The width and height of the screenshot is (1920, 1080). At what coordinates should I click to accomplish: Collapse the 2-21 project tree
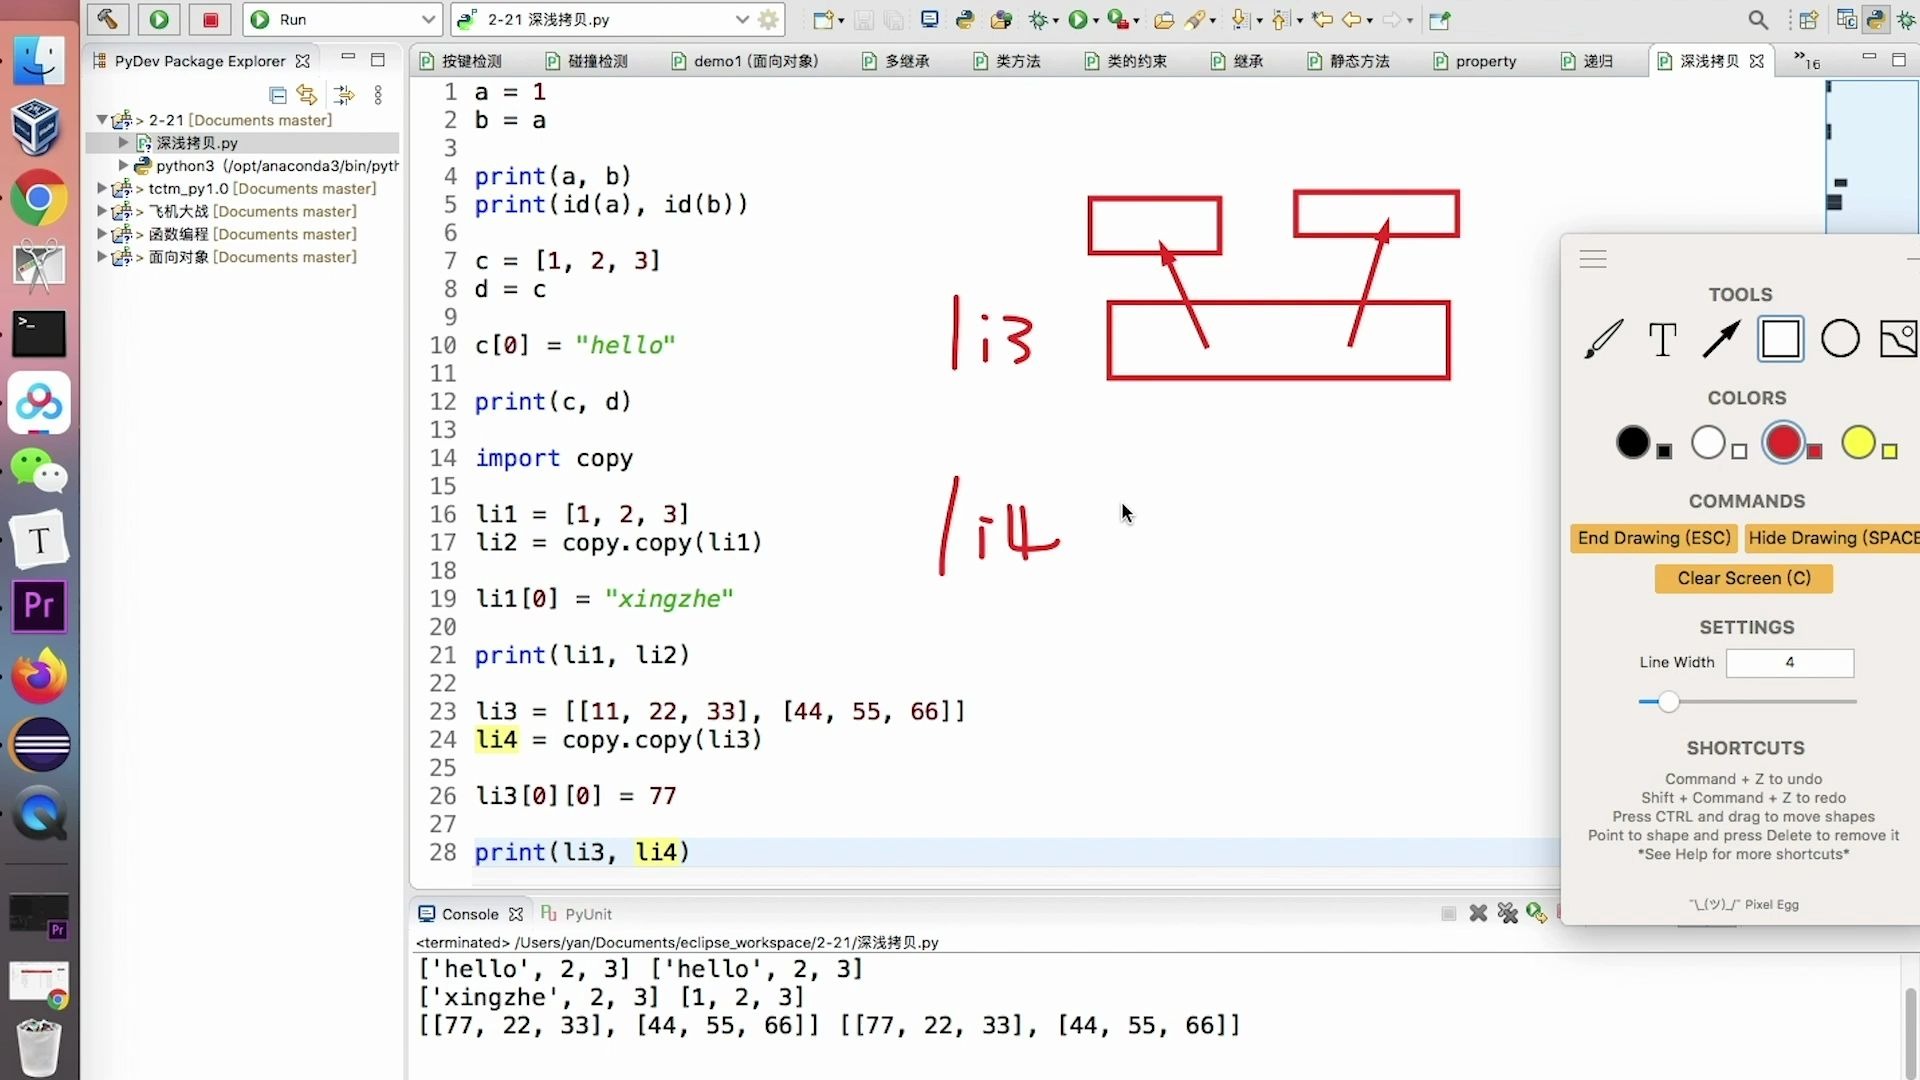point(101,120)
